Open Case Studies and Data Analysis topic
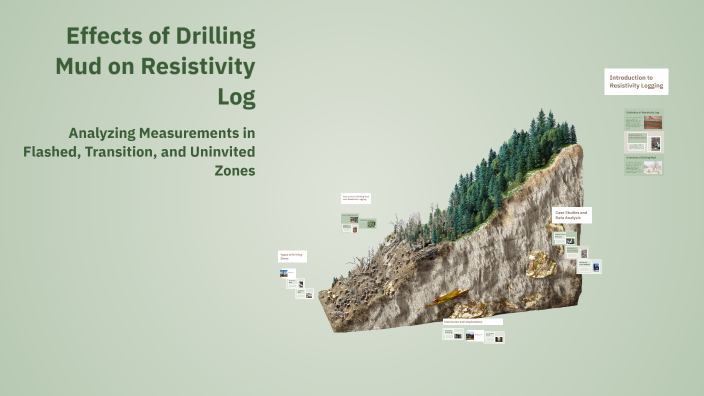Screen dimensions: 704x396 click(x=572, y=215)
